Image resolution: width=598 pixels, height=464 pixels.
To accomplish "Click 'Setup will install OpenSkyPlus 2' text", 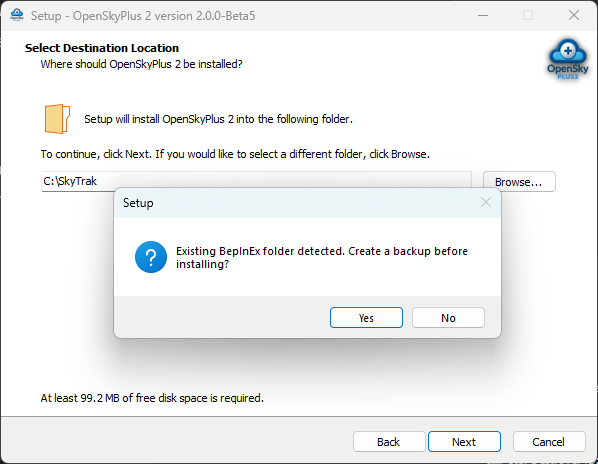I will 219,119.
